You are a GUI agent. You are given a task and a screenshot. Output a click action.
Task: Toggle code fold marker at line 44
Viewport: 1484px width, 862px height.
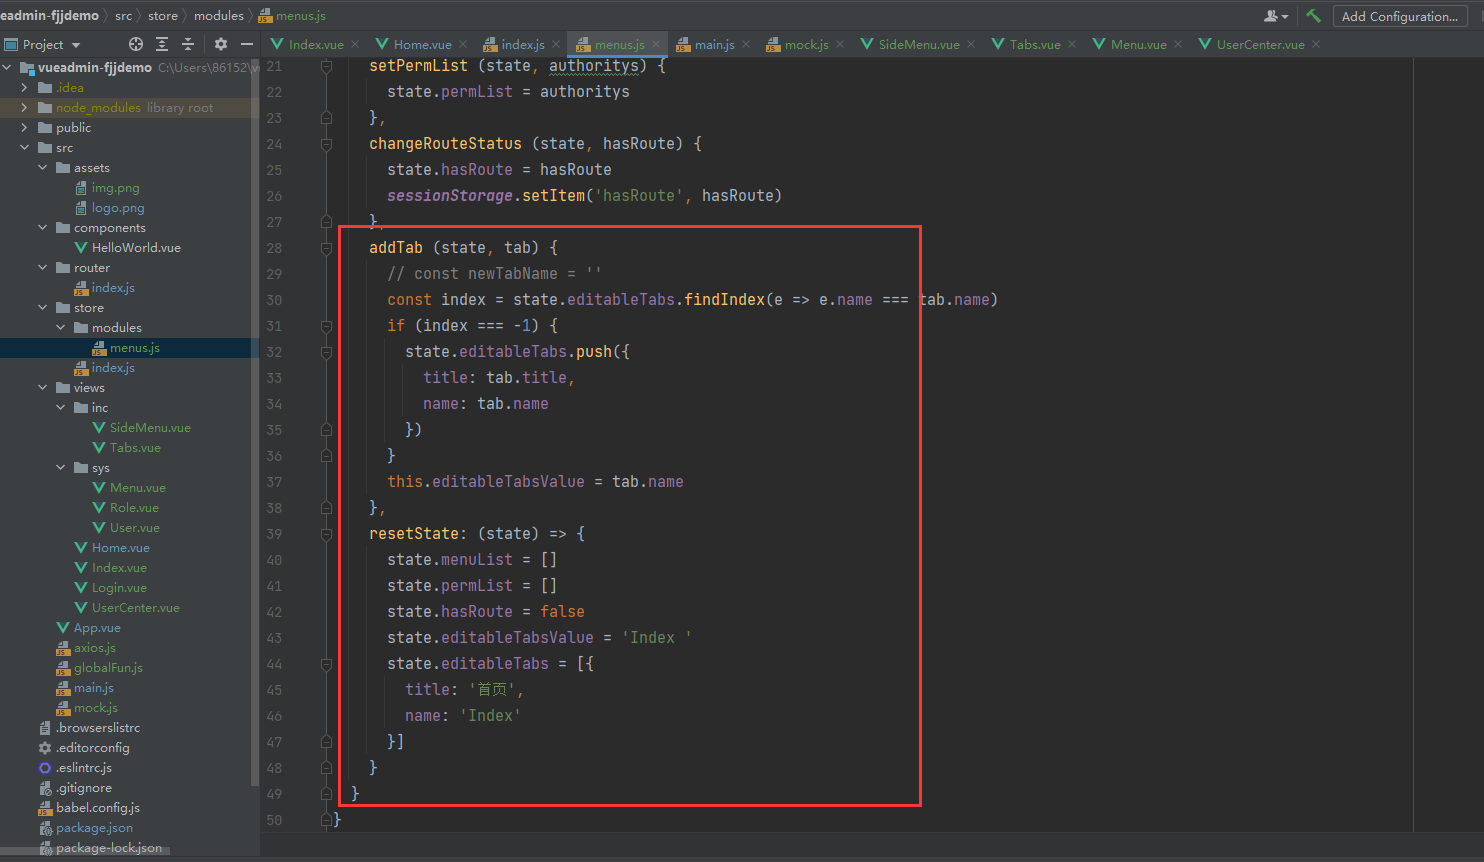(x=326, y=664)
